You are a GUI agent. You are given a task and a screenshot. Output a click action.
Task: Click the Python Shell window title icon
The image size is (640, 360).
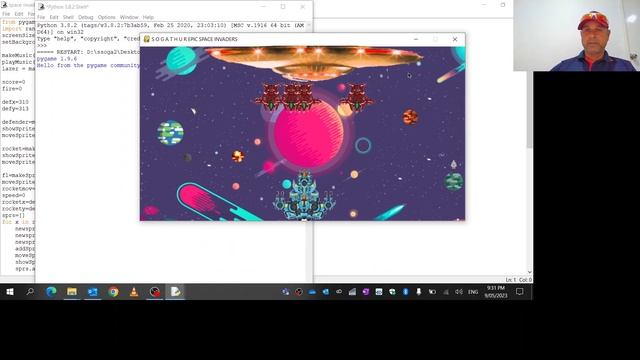(x=41, y=7)
